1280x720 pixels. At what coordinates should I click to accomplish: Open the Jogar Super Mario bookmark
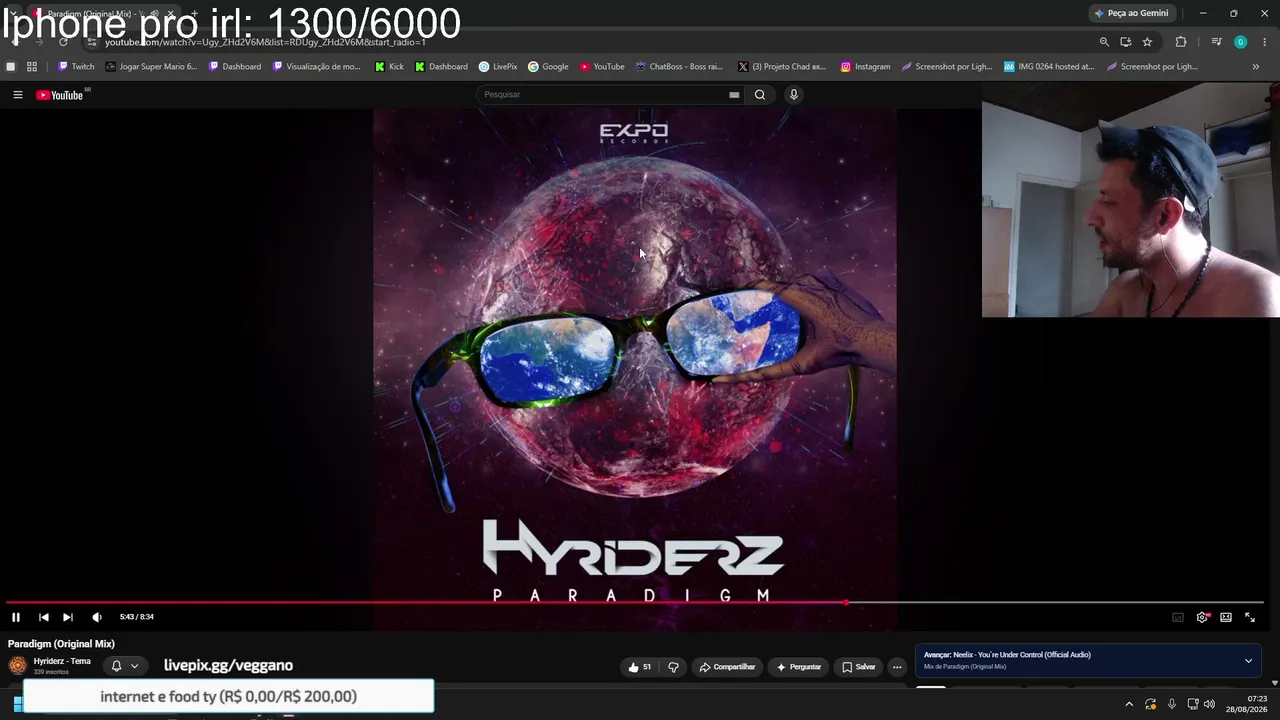(x=151, y=67)
